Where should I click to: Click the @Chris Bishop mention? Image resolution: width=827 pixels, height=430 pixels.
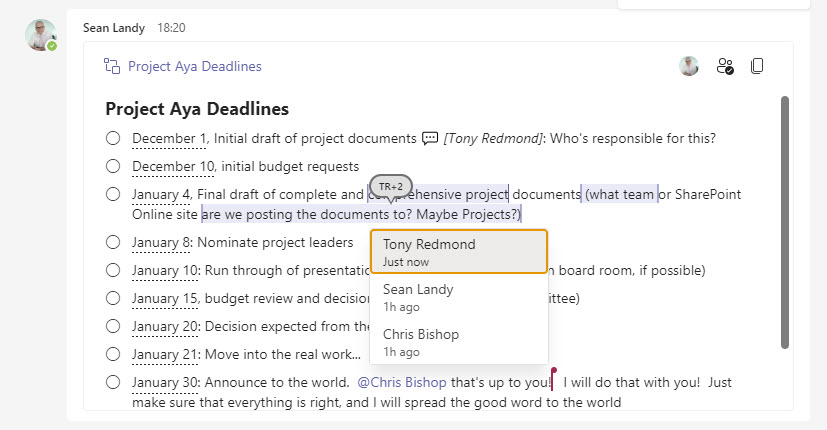click(x=402, y=383)
